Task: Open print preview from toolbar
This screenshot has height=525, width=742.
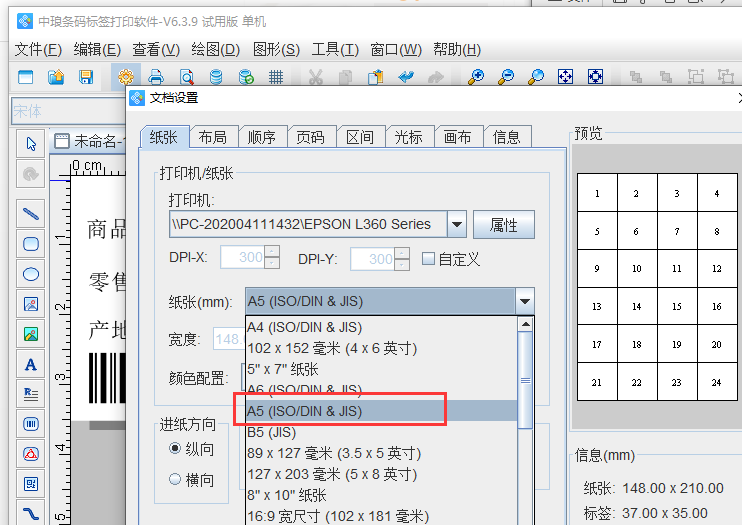Action: pos(186,76)
